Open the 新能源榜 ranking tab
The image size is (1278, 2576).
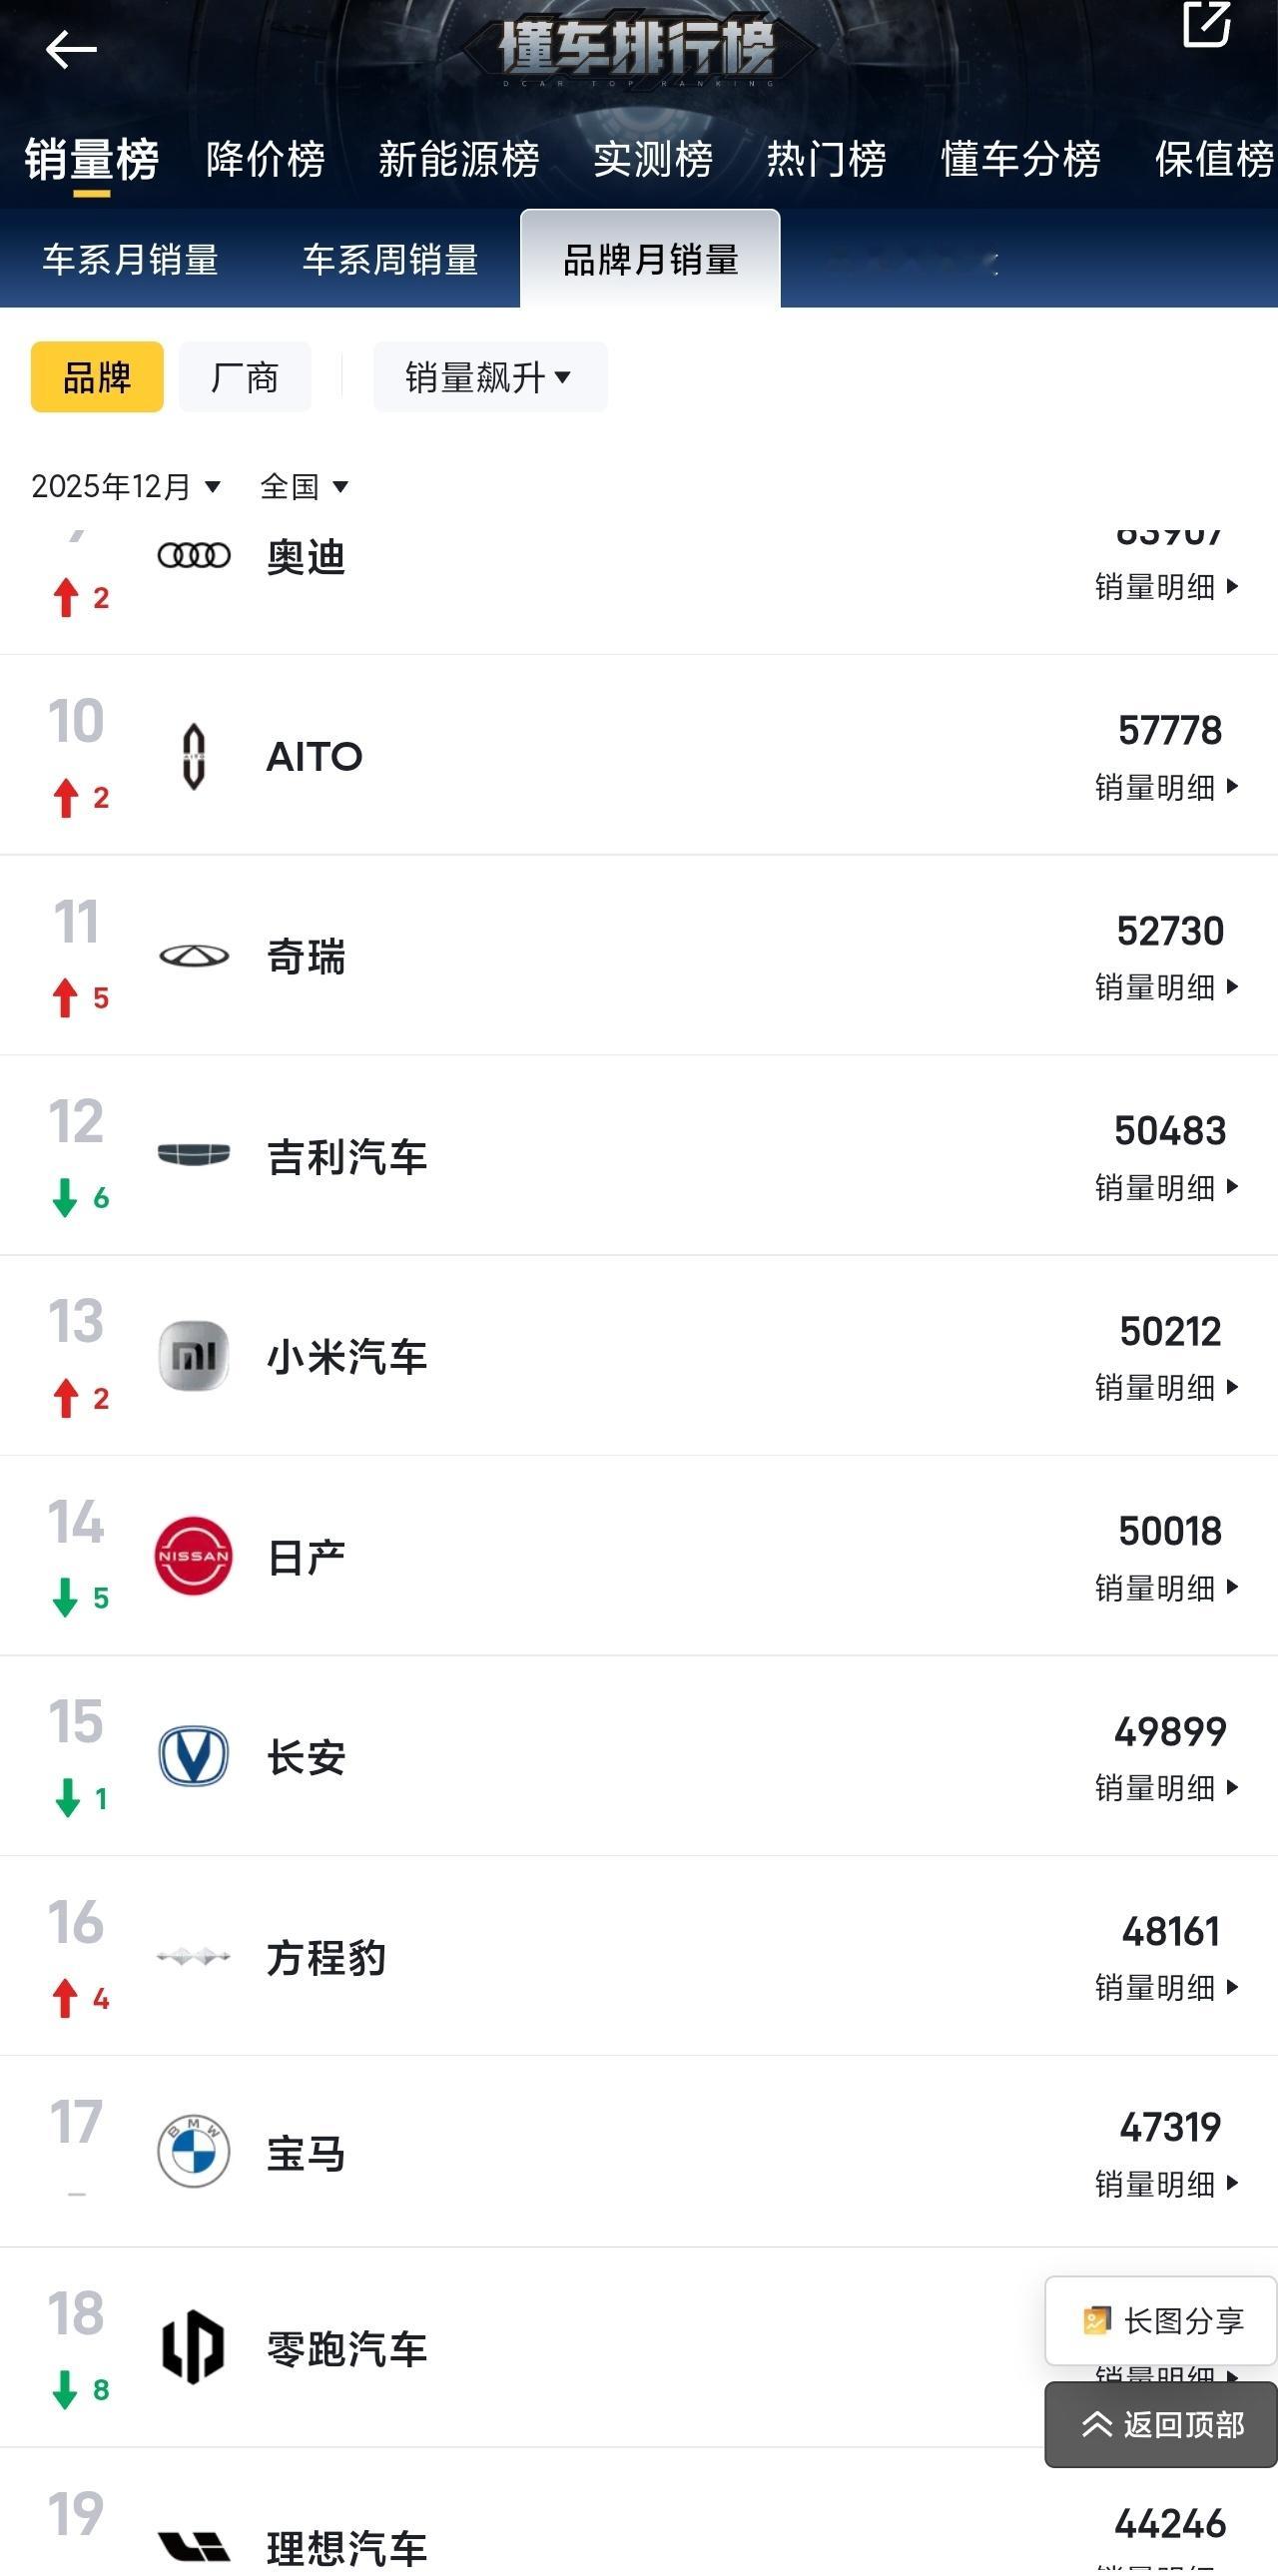459,159
